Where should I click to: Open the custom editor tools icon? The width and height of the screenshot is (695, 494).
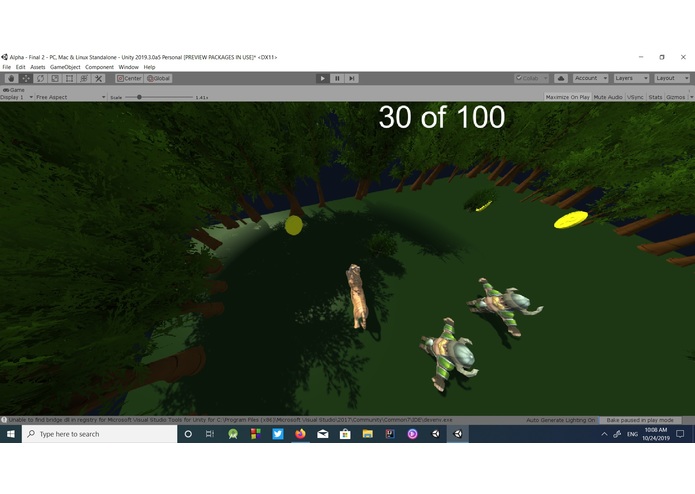click(x=98, y=78)
